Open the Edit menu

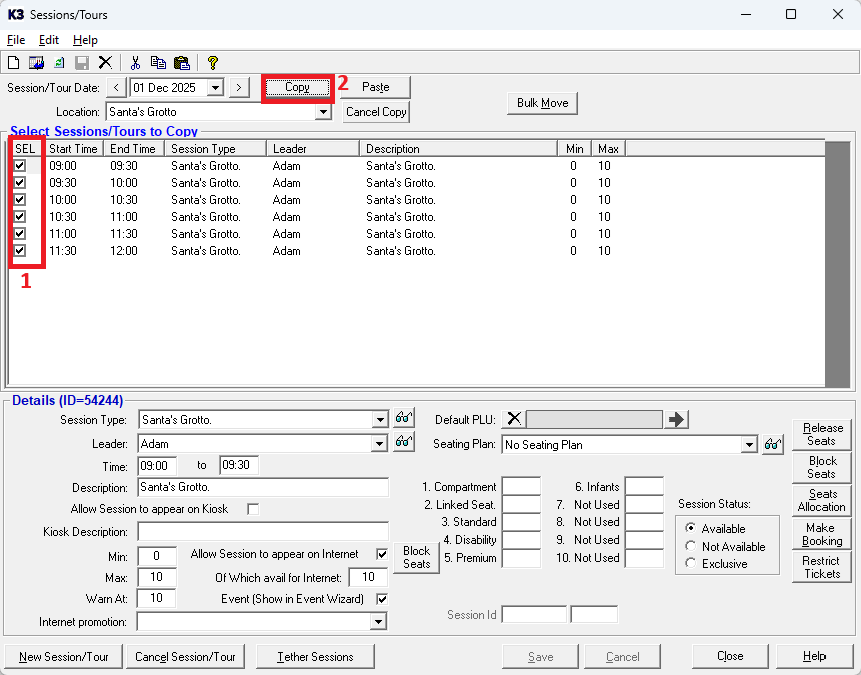[49, 40]
